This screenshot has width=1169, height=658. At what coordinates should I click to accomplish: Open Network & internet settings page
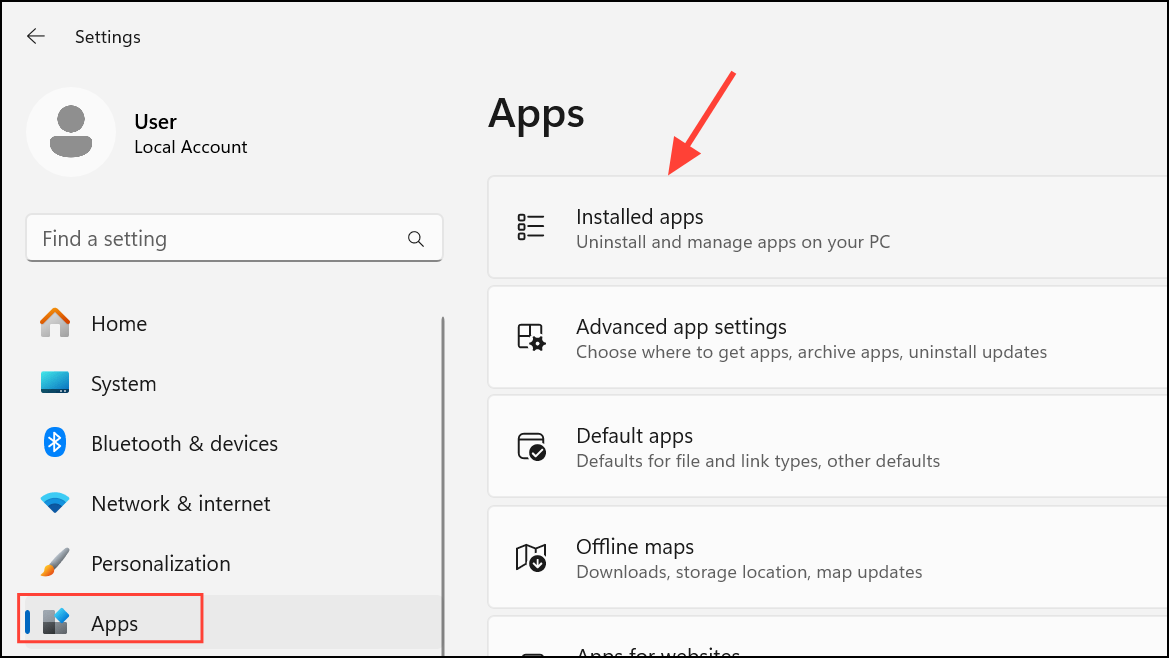click(x=180, y=504)
